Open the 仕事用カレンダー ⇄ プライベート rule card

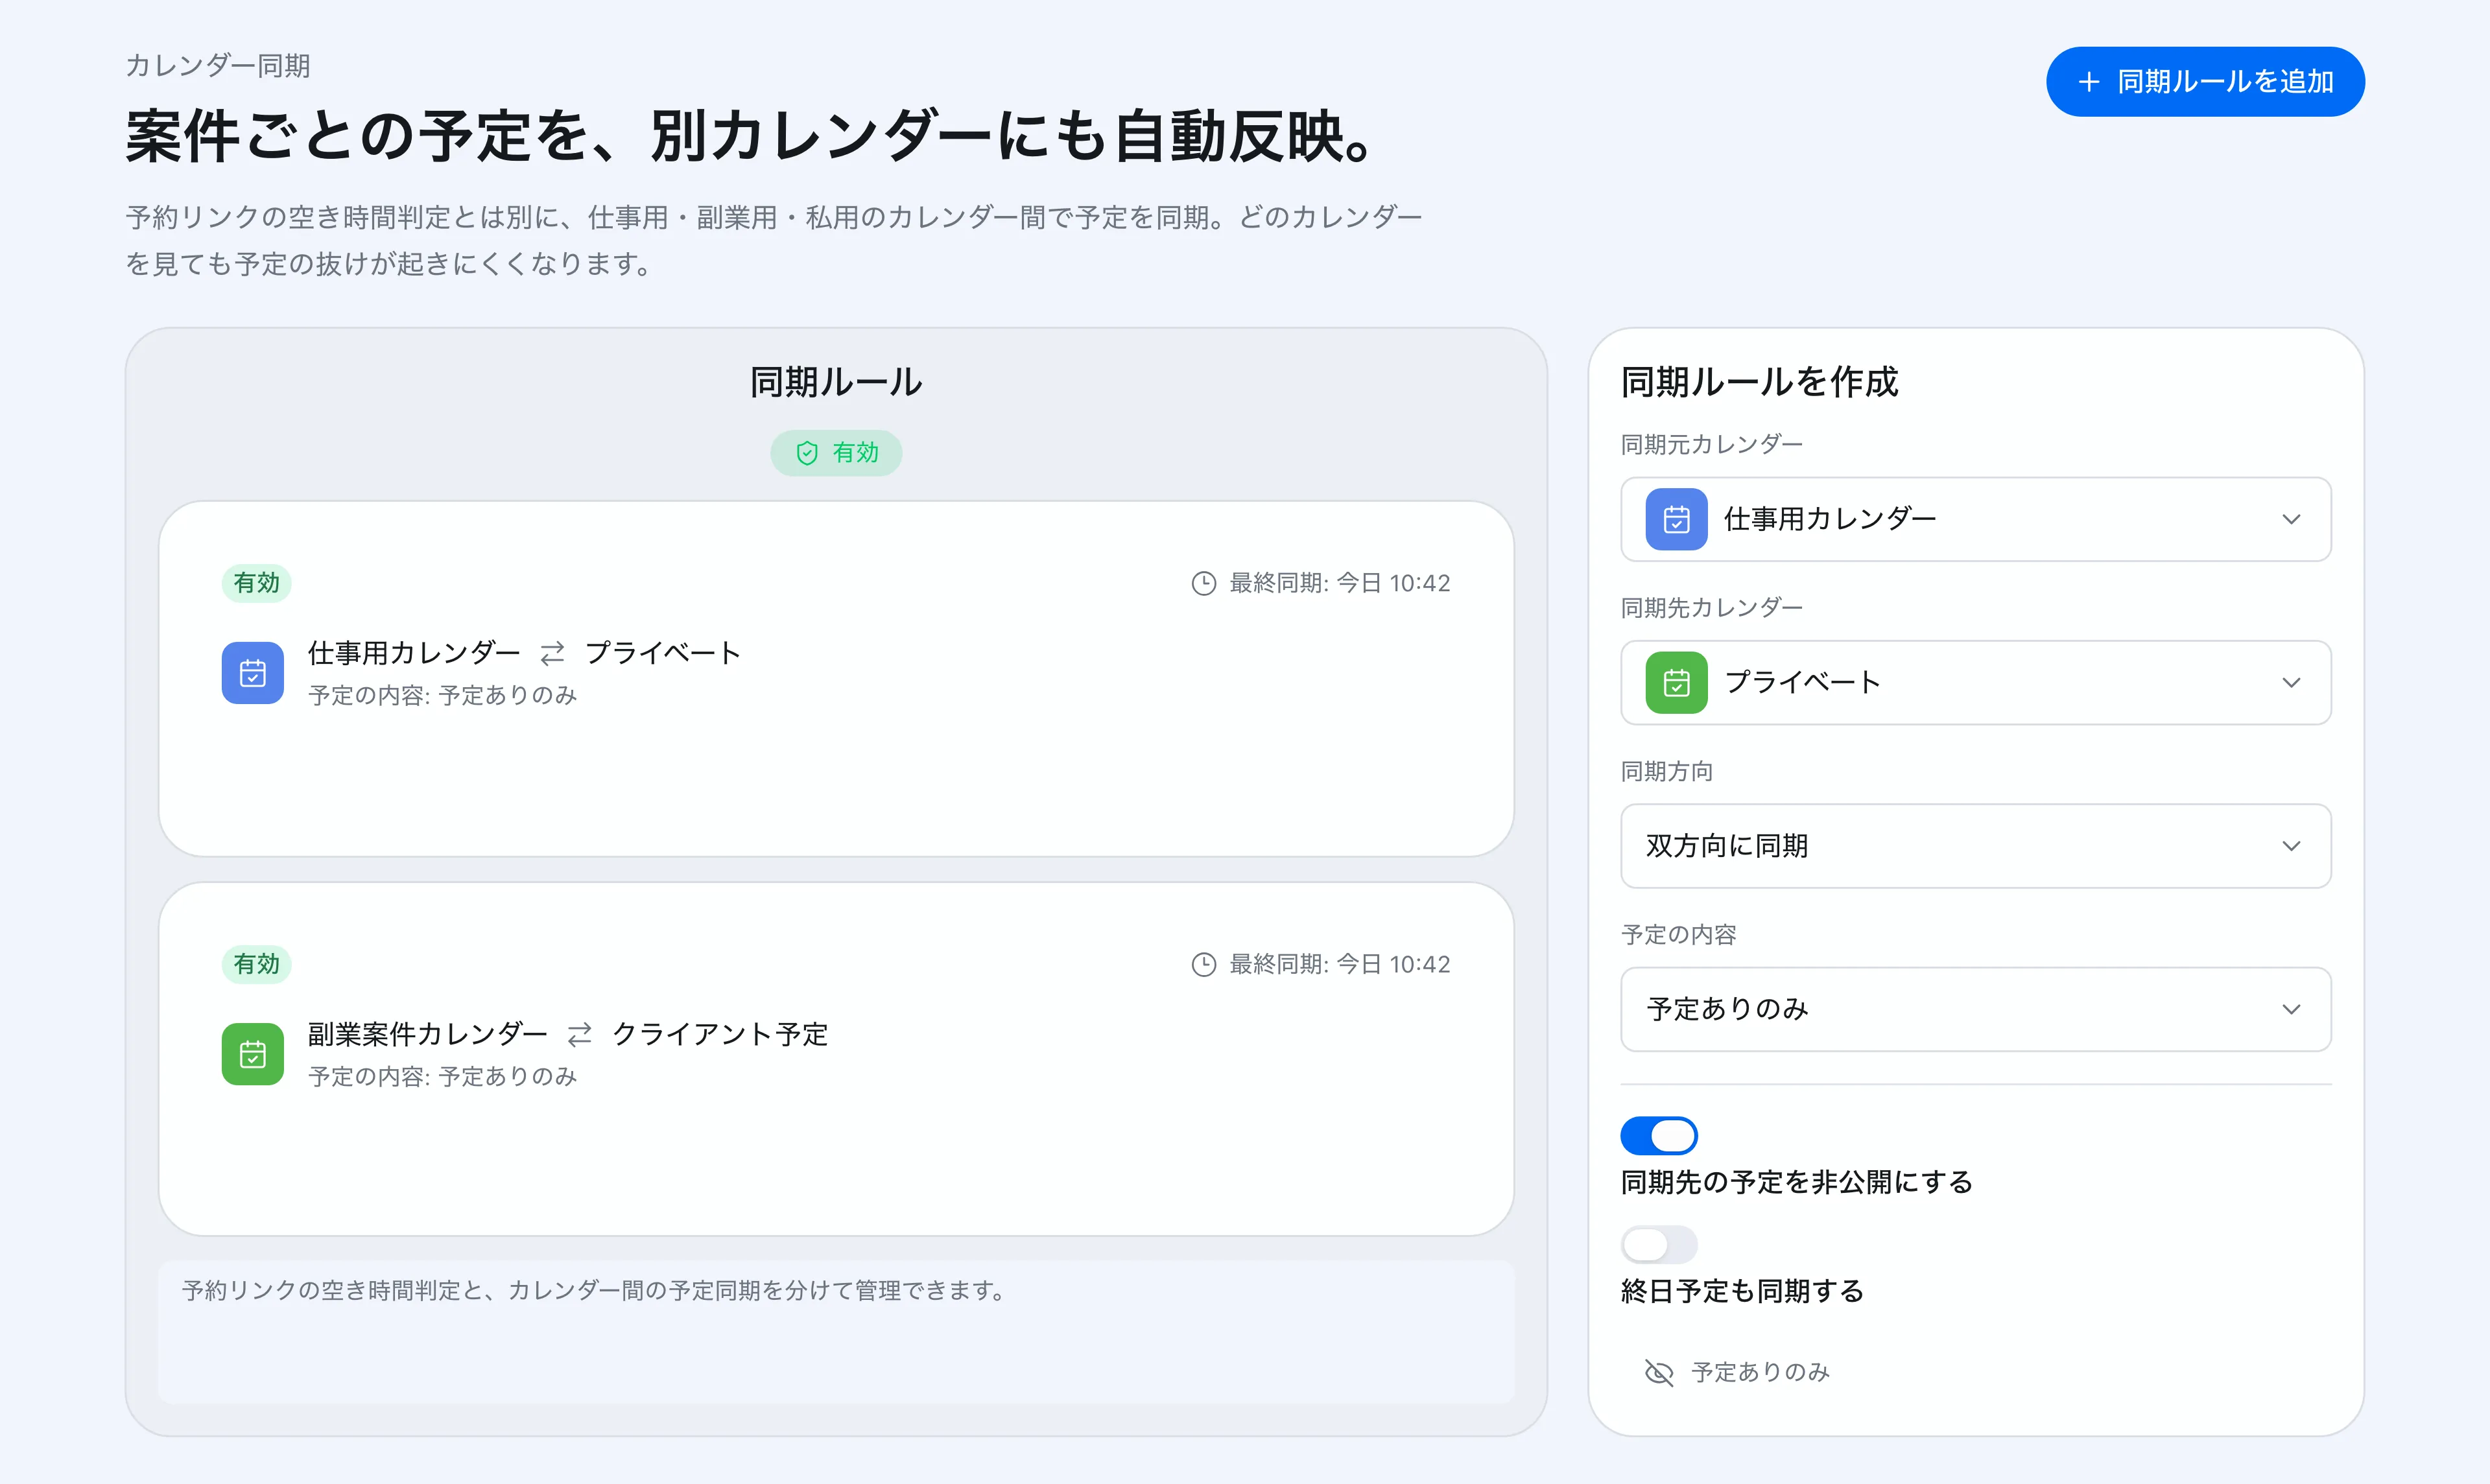[836, 678]
